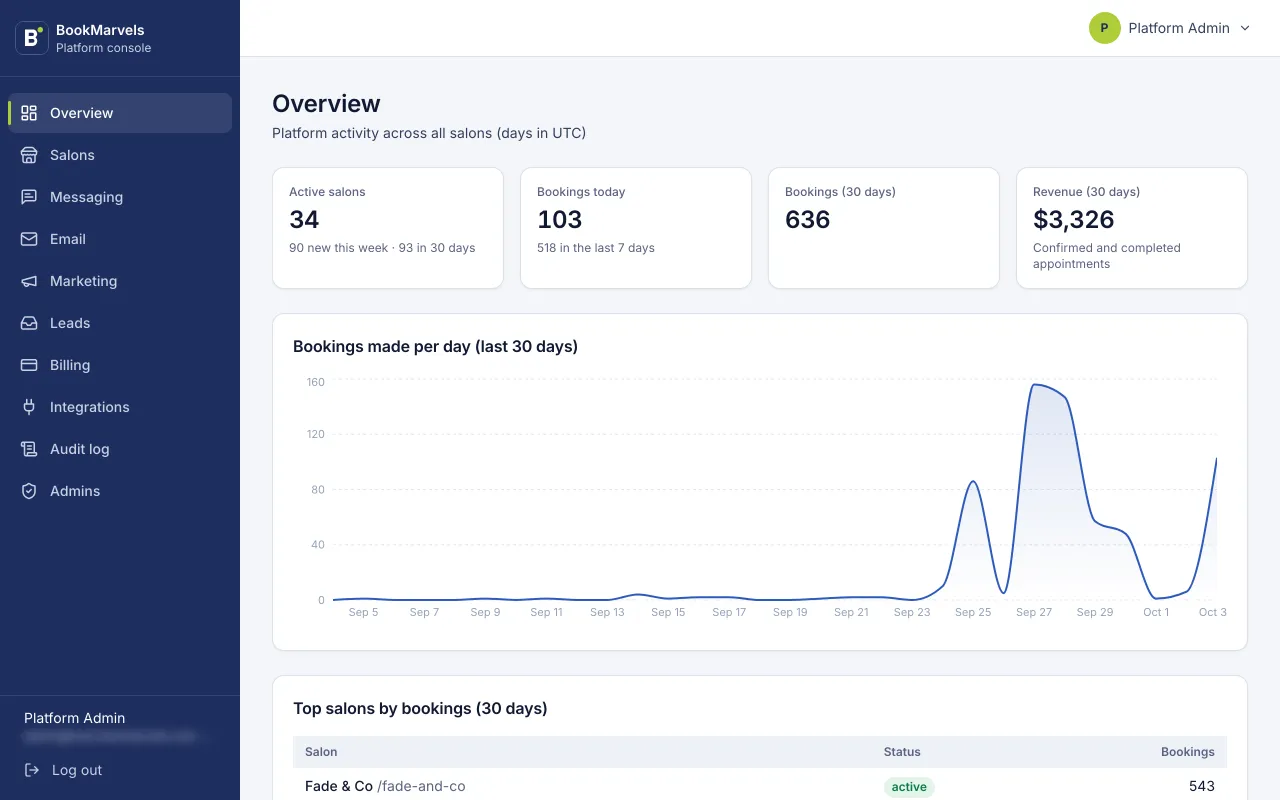The image size is (1280, 800).
Task: Click the 'Bookings made per day' chart title
Action: tap(436, 347)
